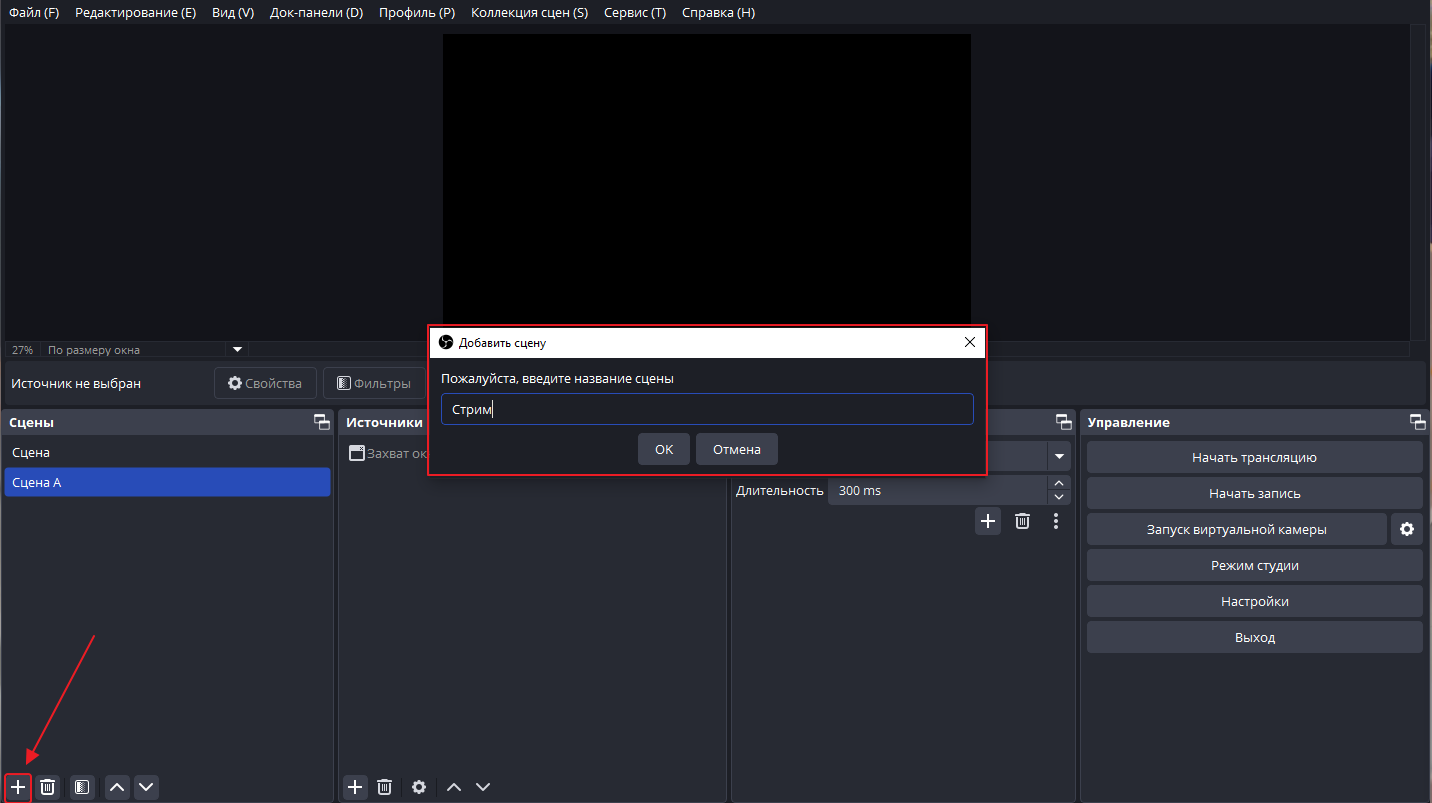Open scene filters icon in Scenes panel
This screenshot has width=1432, height=803.
tap(82, 787)
